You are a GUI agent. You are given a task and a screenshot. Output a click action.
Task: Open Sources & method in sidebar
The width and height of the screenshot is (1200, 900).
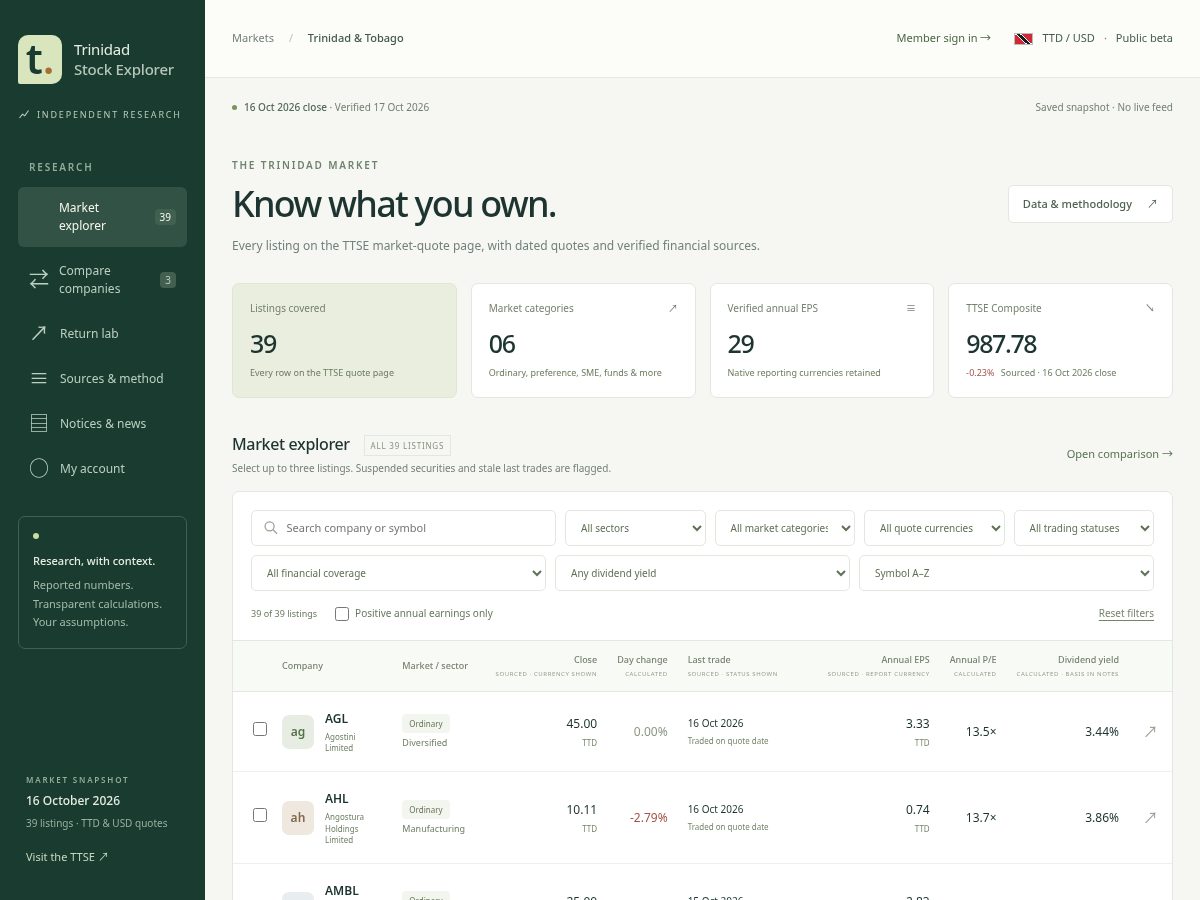coord(102,378)
